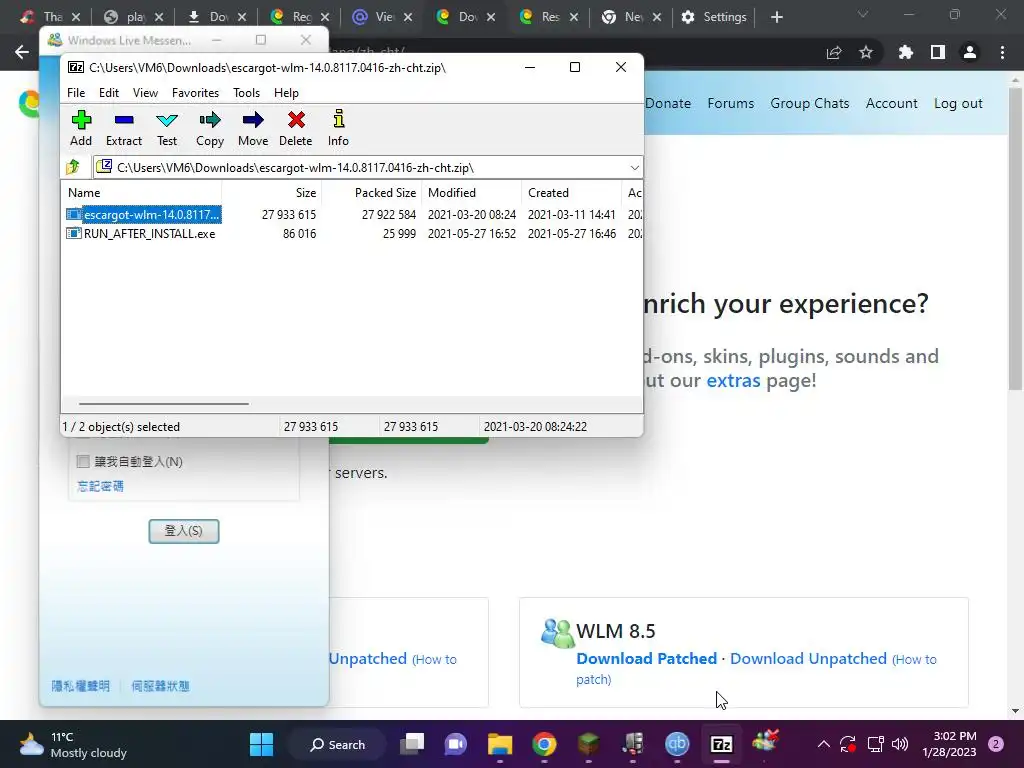Sort by the Size column header
Viewport: 1024px width, 768px height.
pyautogui.click(x=271, y=193)
